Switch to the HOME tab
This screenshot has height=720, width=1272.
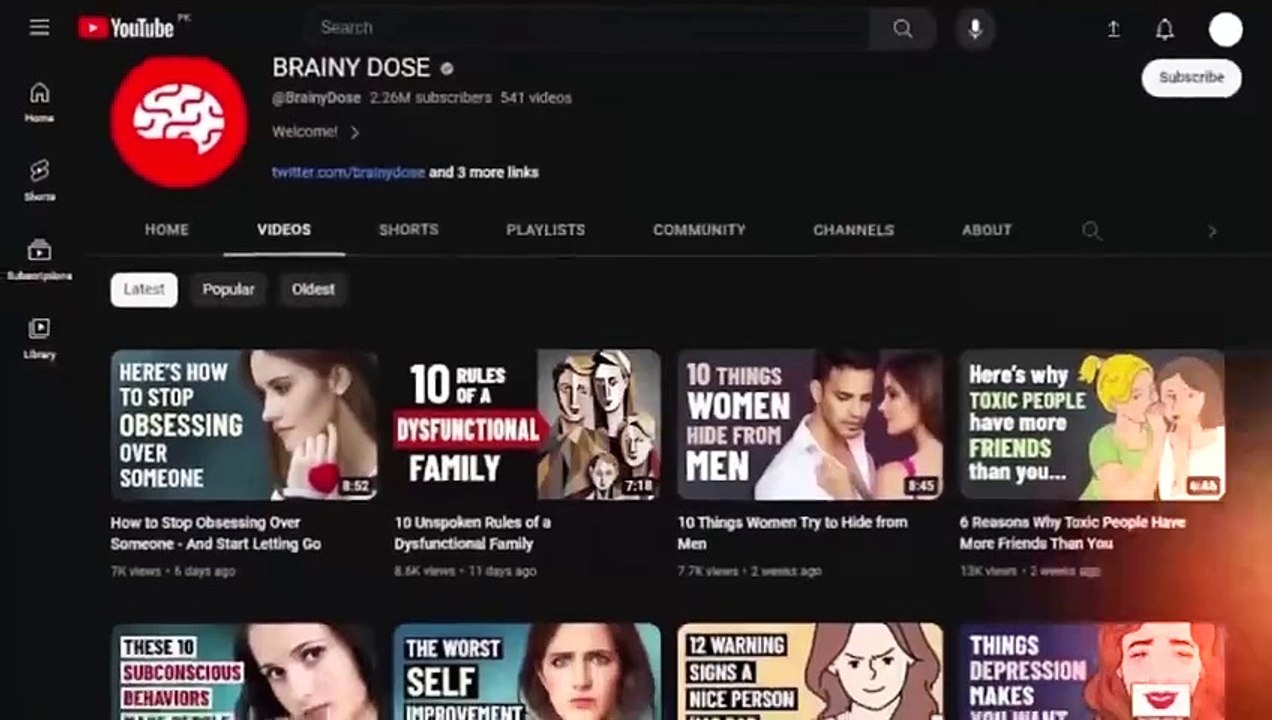(166, 230)
